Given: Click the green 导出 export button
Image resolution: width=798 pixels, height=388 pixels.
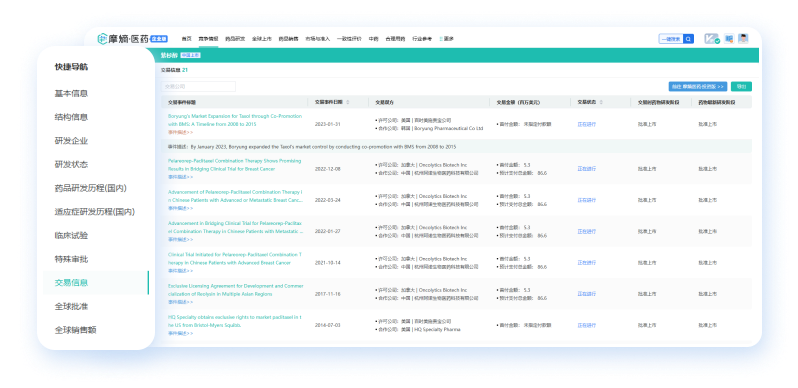Looking at the screenshot, I should click(x=741, y=87).
